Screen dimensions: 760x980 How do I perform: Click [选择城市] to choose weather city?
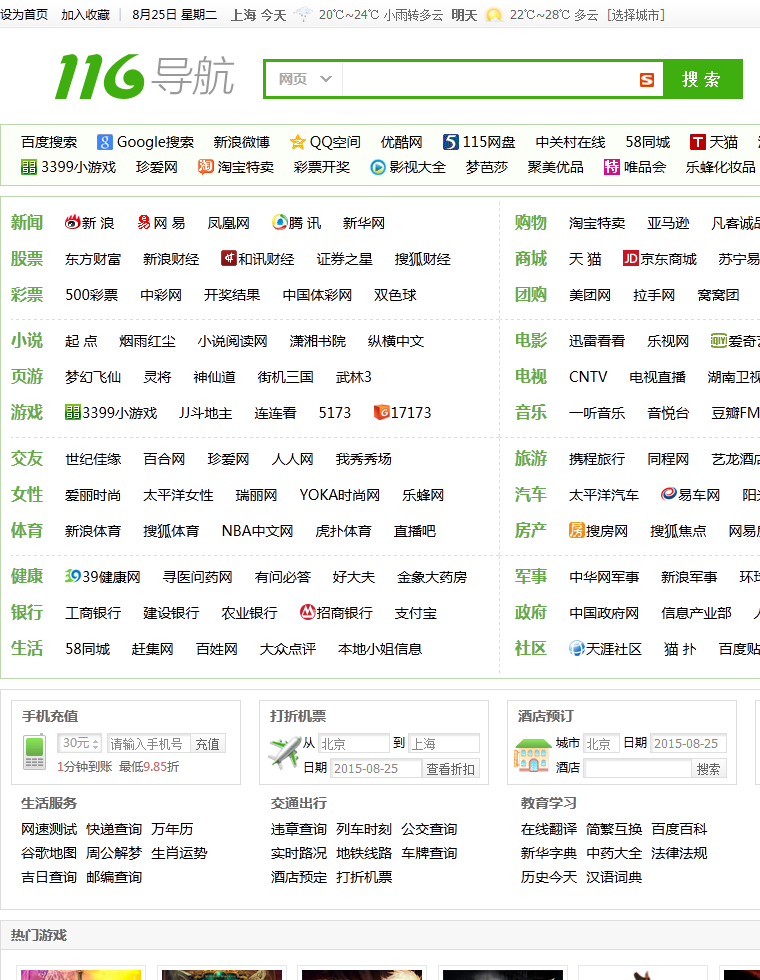[636, 15]
